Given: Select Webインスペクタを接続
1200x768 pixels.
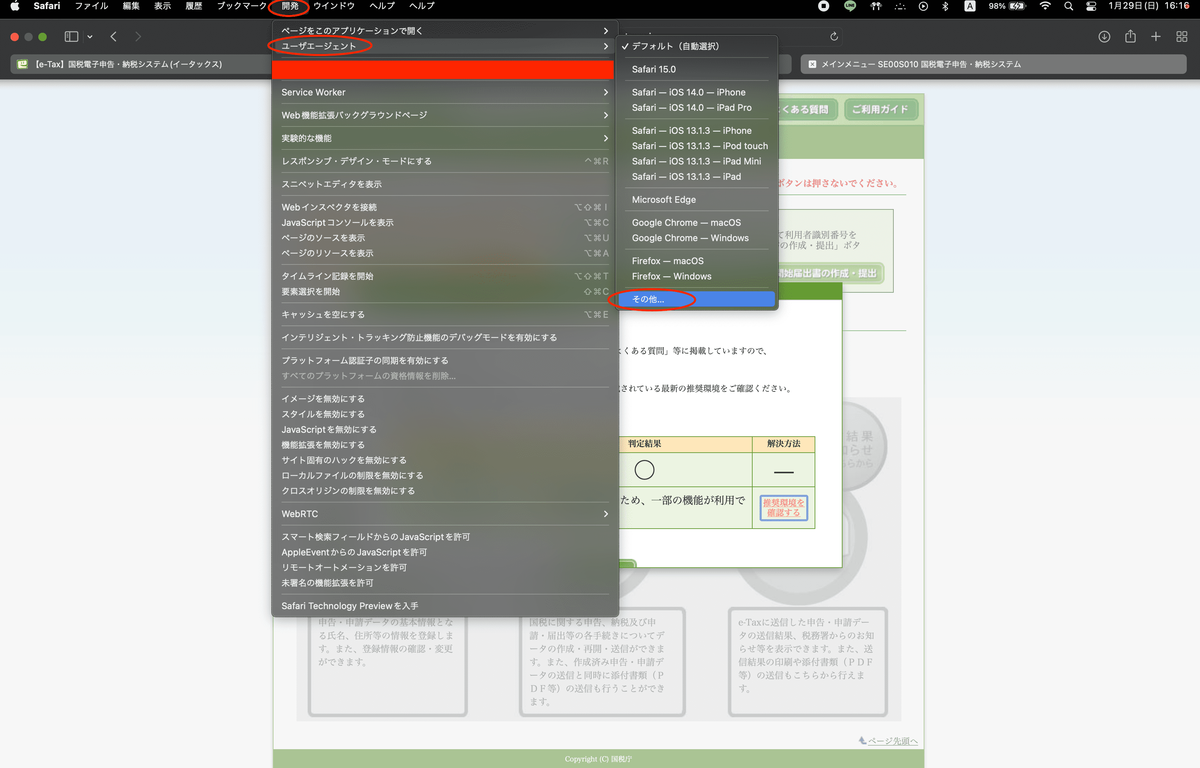Looking at the screenshot, I should point(445,207).
